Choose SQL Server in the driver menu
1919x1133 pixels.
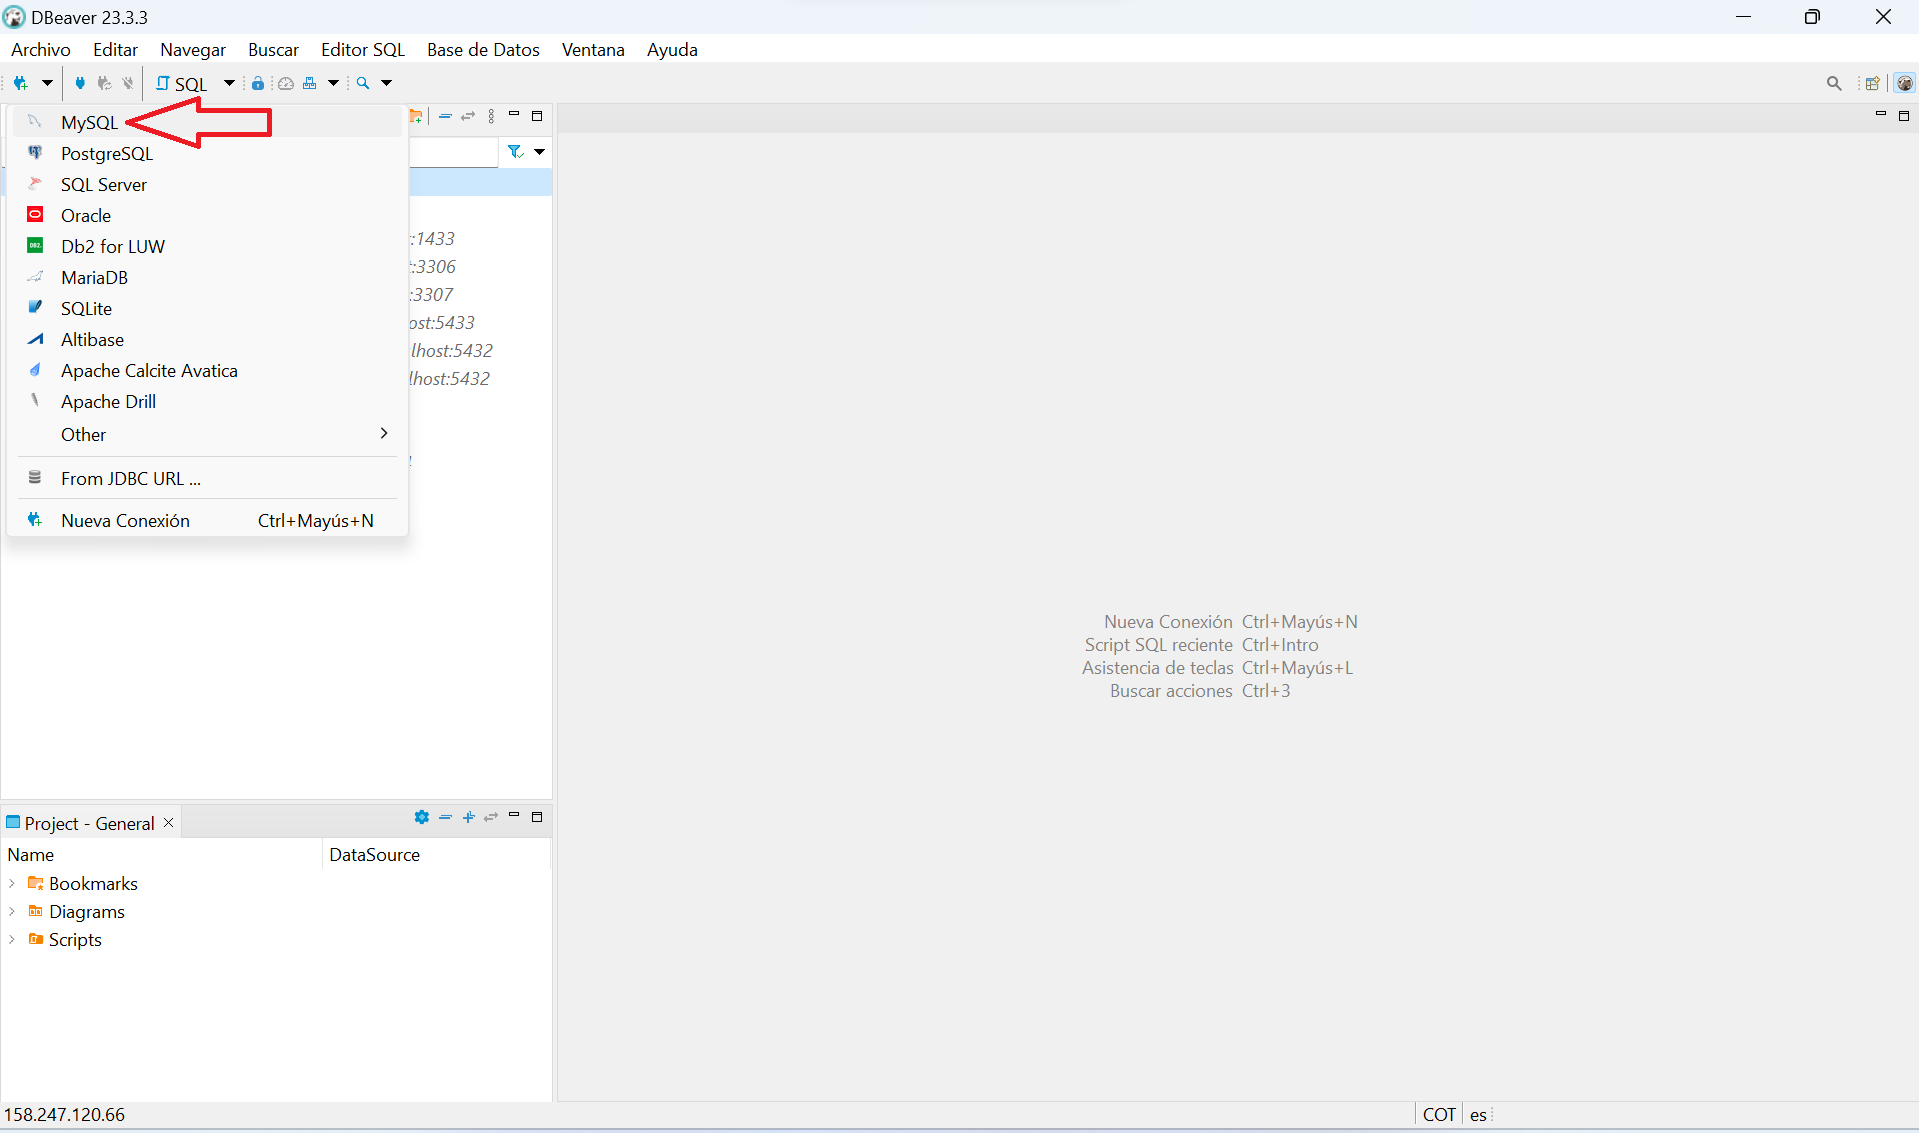coord(205,184)
